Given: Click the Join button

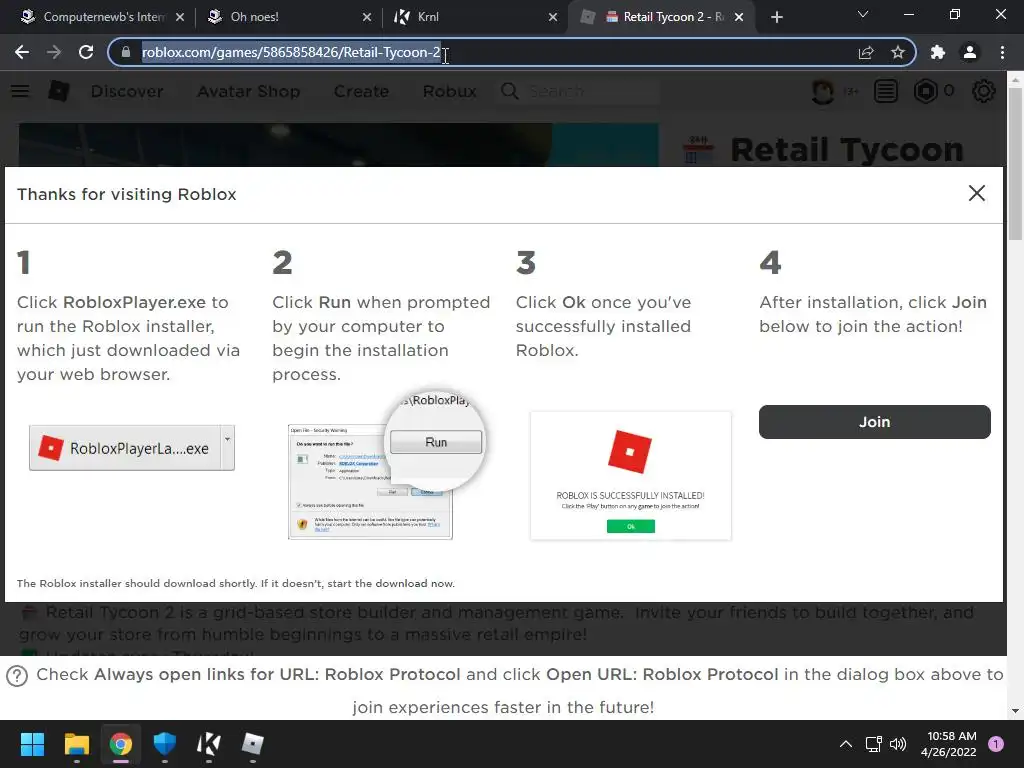Looking at the screenshot, I should [874, 422].
